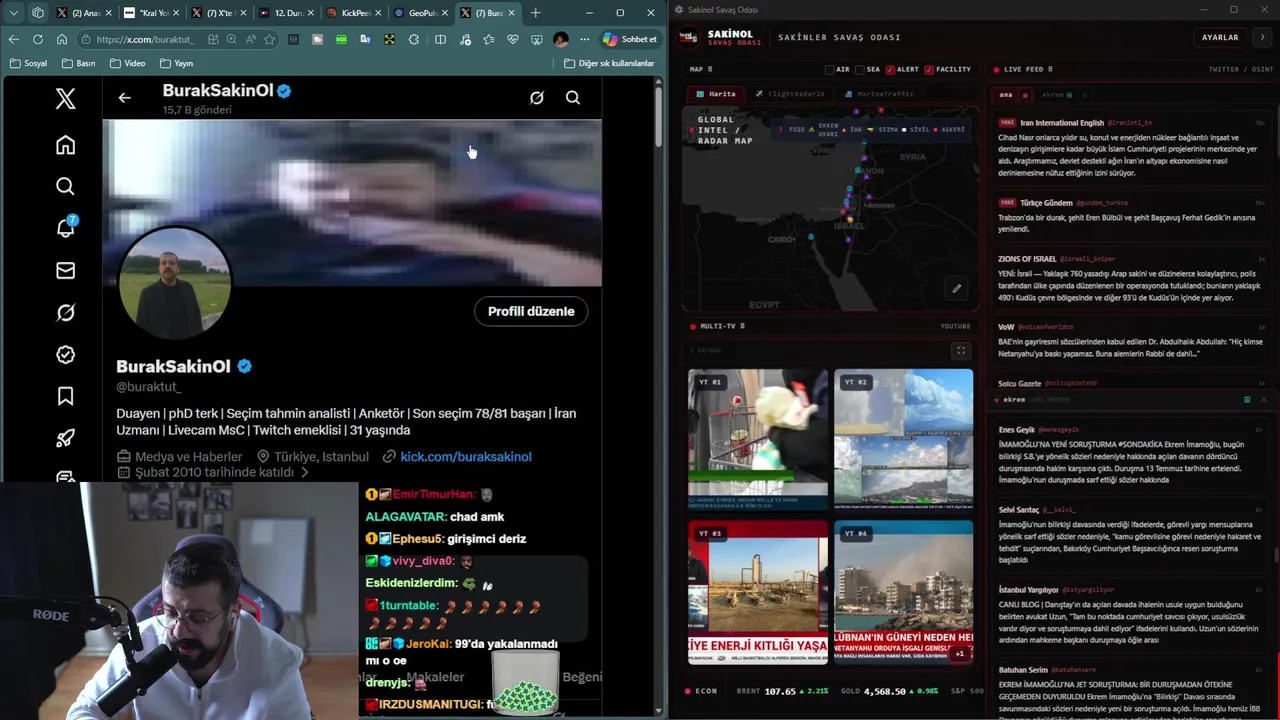The height and width of the screenshot is (720, 1280).
Task: Open the Iran International English post
Action: pyautogui.click(x=1130, y=148)
